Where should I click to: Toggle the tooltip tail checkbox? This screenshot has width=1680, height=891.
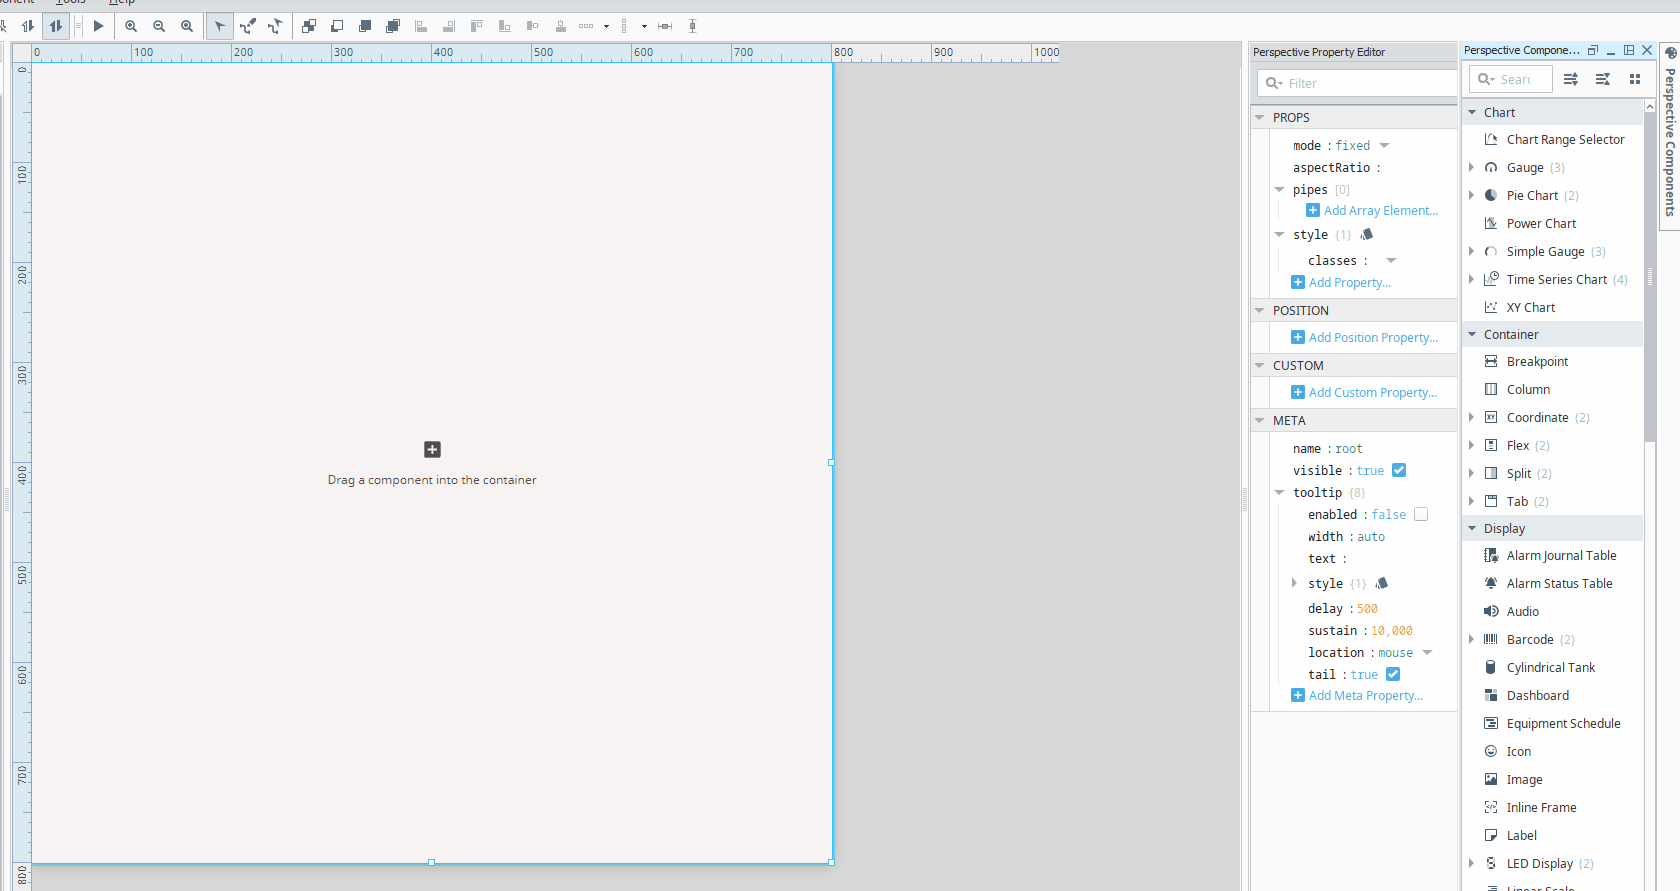click(1393, 674)
